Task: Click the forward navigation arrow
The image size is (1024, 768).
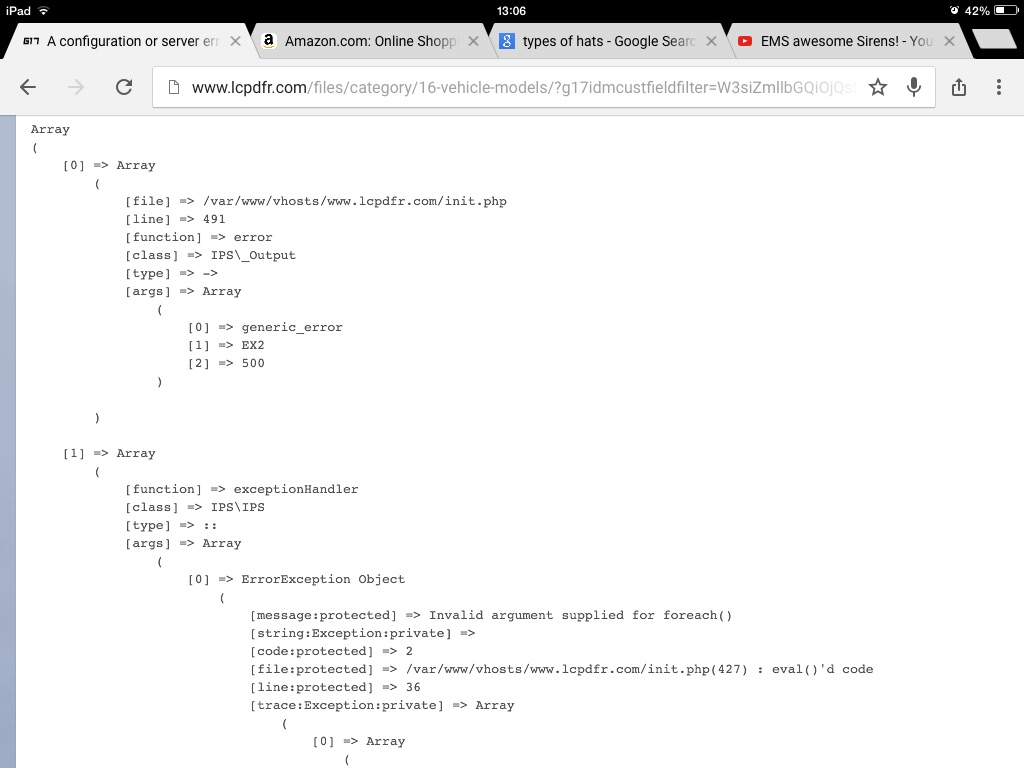Action: coord(76,87)
